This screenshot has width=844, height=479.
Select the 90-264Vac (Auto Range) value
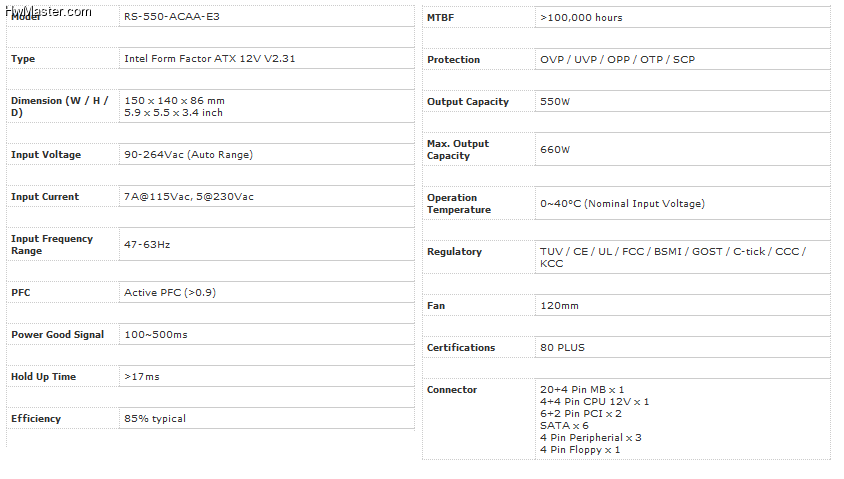point(188,154)
